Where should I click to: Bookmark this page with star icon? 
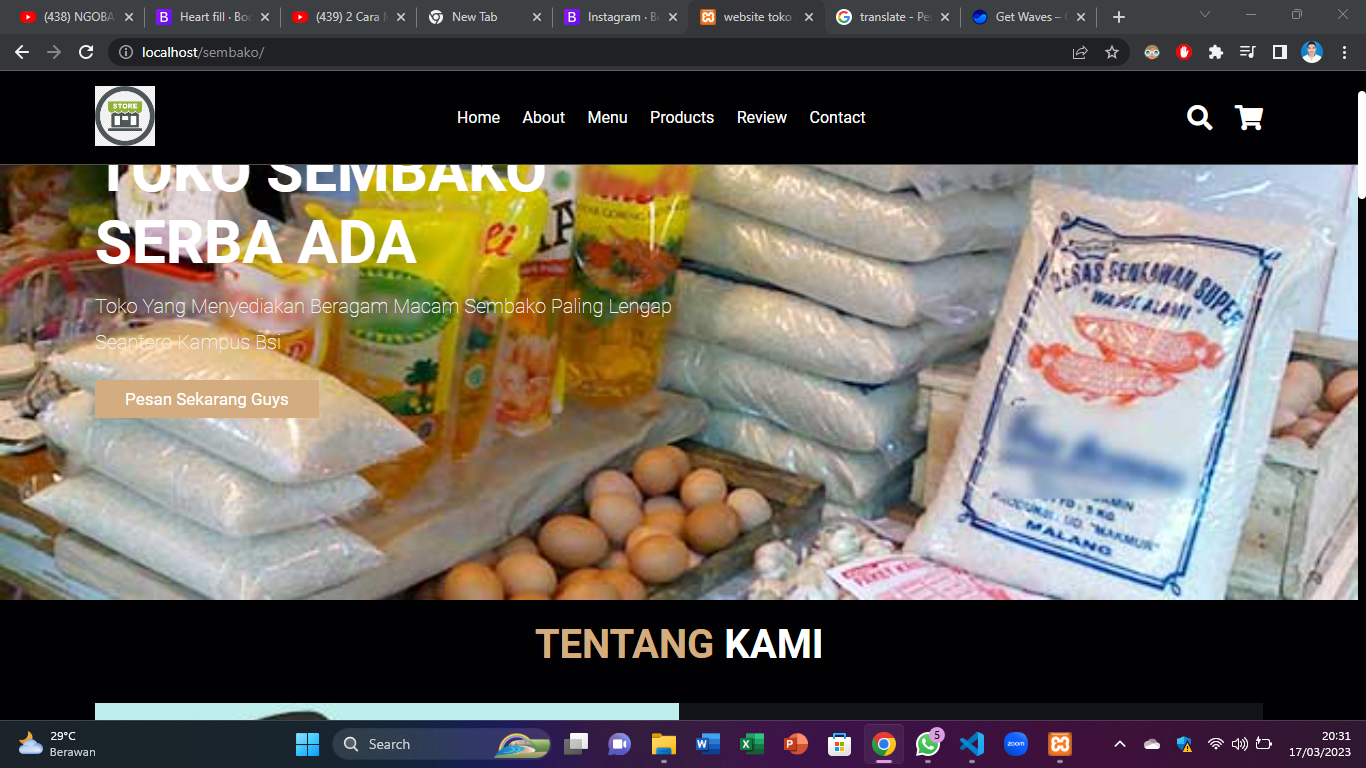[1112, 52]
